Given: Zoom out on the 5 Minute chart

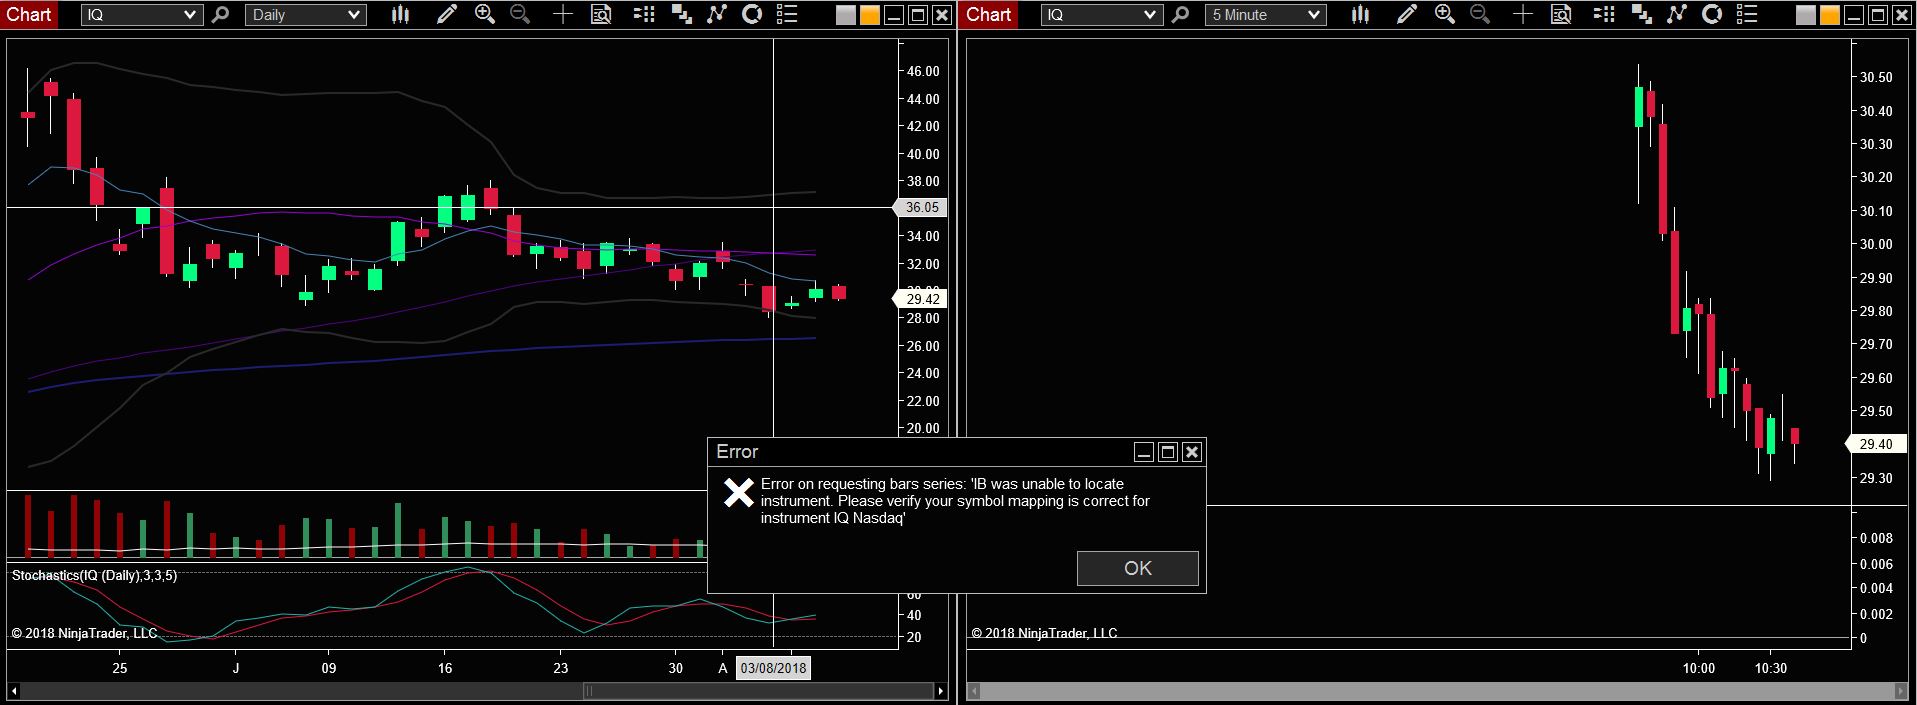Looking at the screenshot, I should tap(1480, 15).
